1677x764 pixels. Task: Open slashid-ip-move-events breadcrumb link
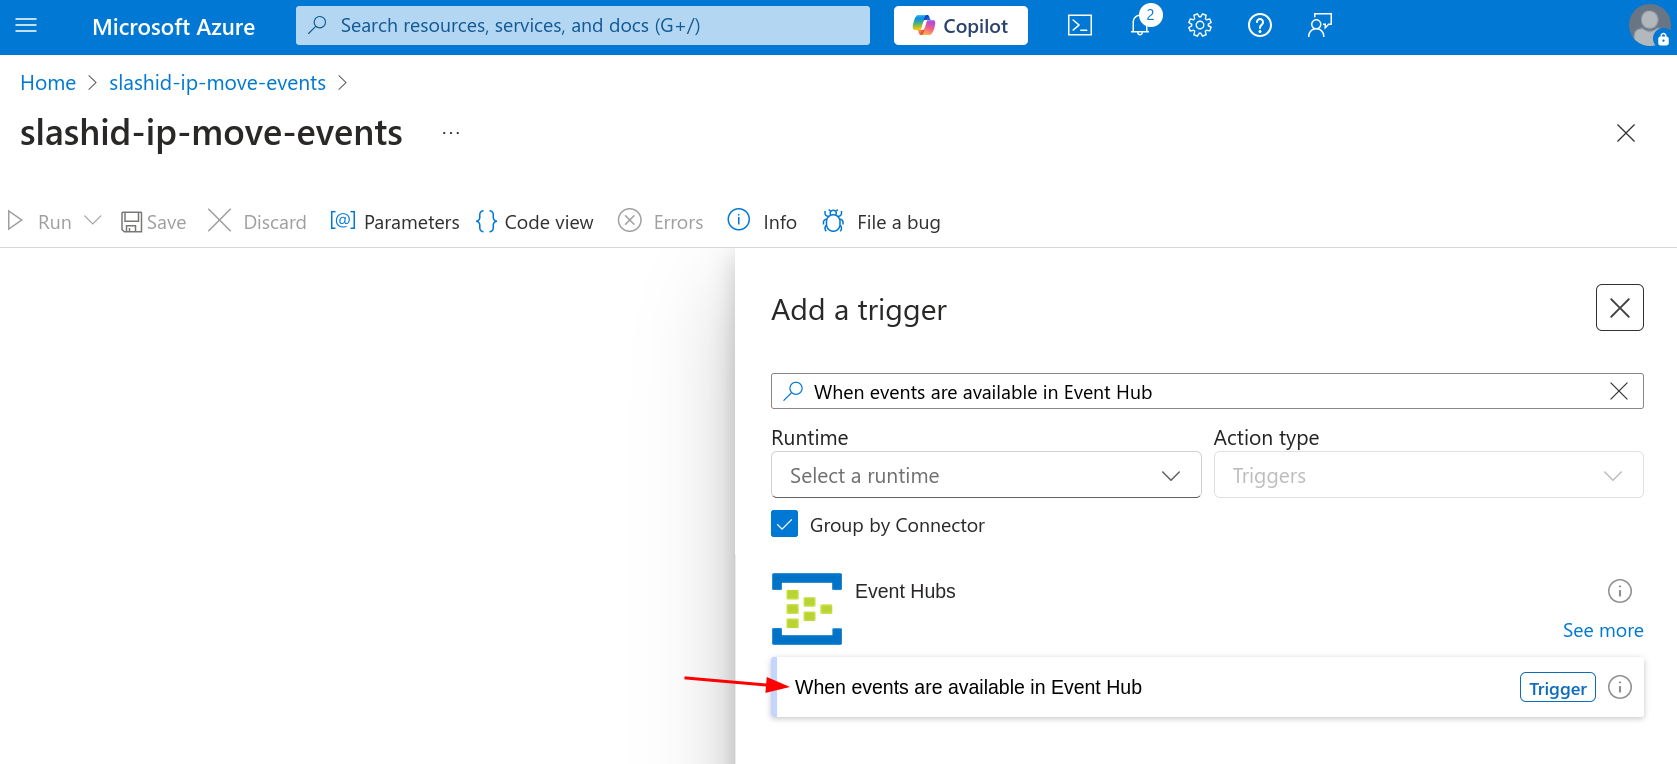point(217,83)
